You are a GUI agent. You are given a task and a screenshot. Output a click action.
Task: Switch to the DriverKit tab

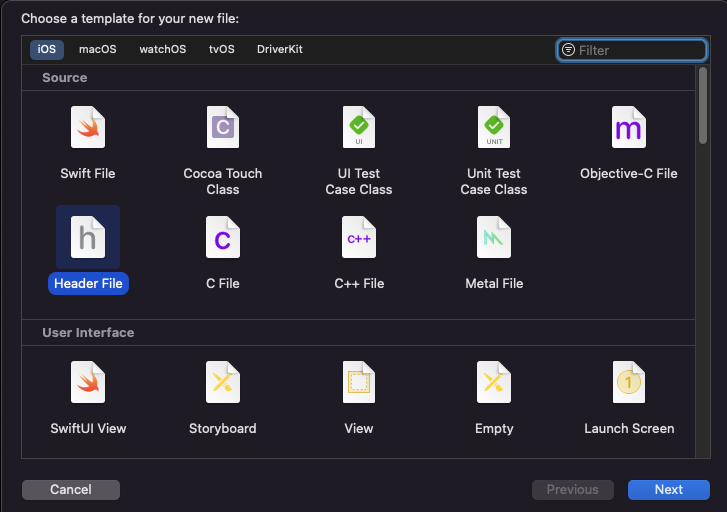pyautogui.click(x=280, y=49)
